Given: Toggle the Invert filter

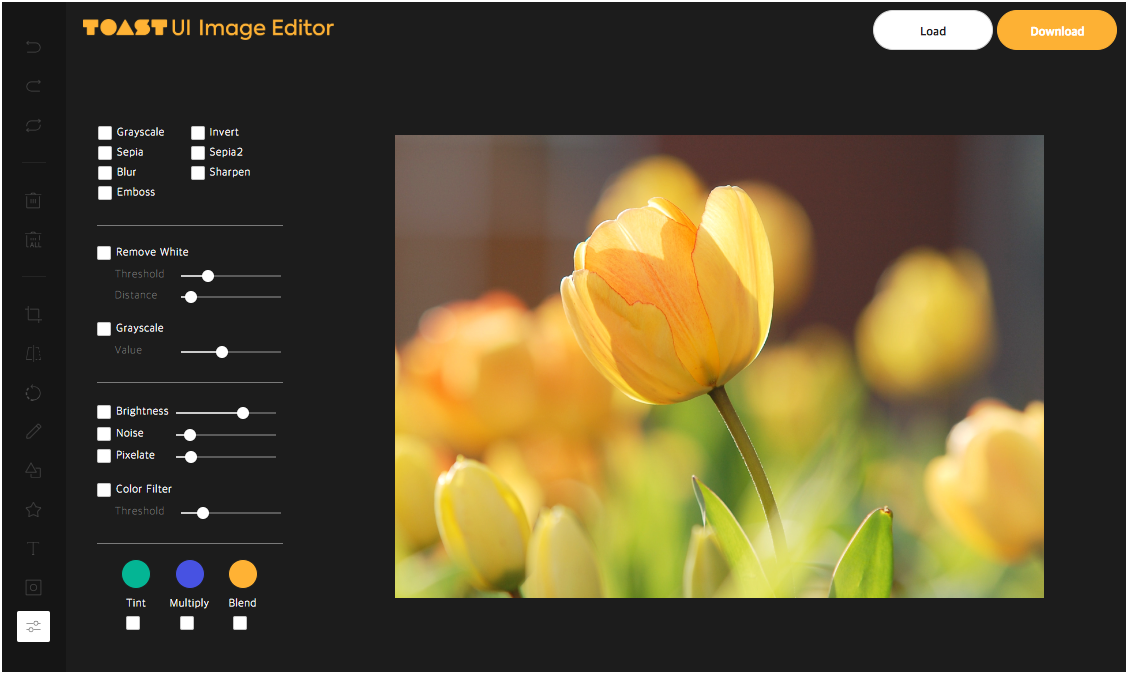Looking at the screenshot, I should tap(198, 131).
